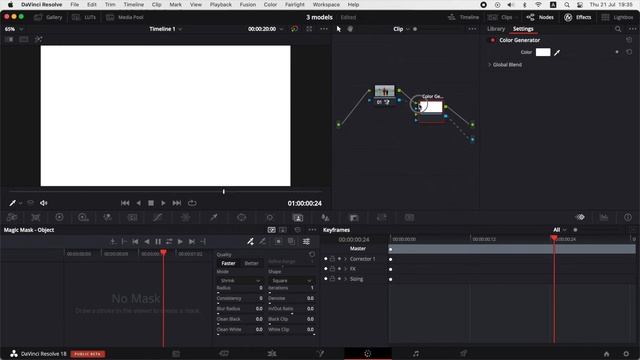The width and height of the screenshot is (640, 360).
Task: Open the Qualifier eyedropper palette
Action: 213,218
